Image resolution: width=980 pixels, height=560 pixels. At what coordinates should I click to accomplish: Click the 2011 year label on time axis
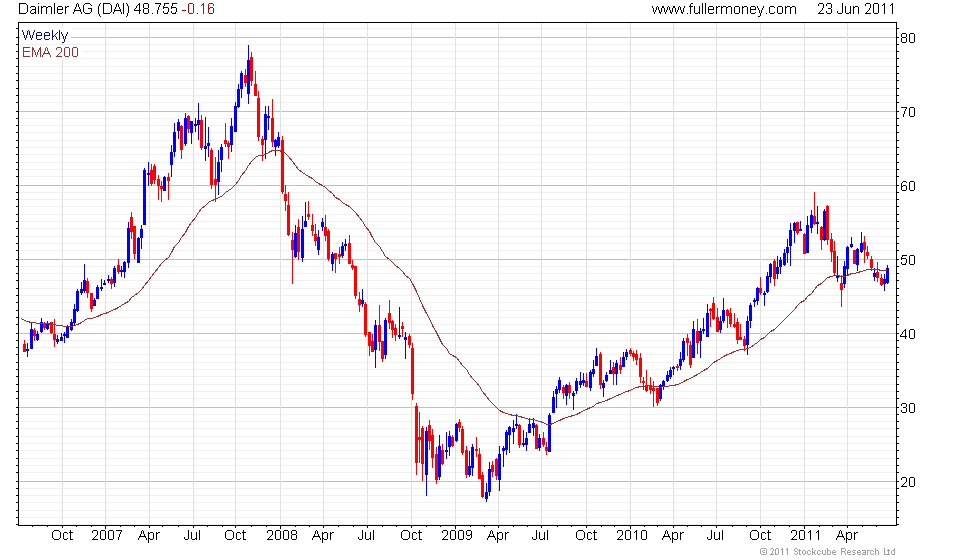pos(805,536)
